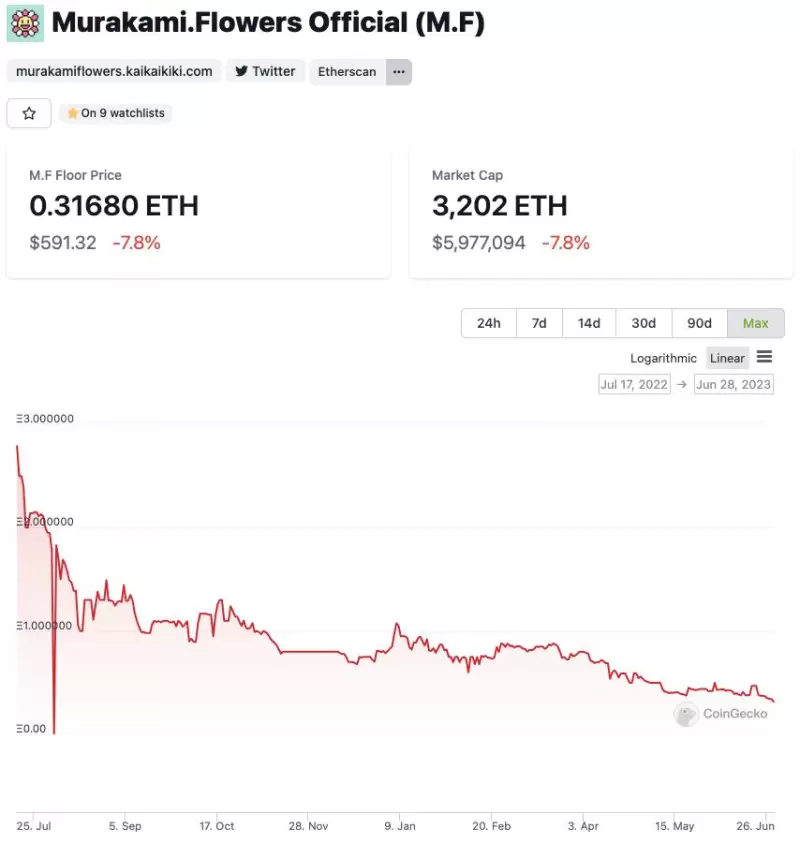Click the Jul 17, 2022 start date field
800x843 pixels.
pos(634,384)
